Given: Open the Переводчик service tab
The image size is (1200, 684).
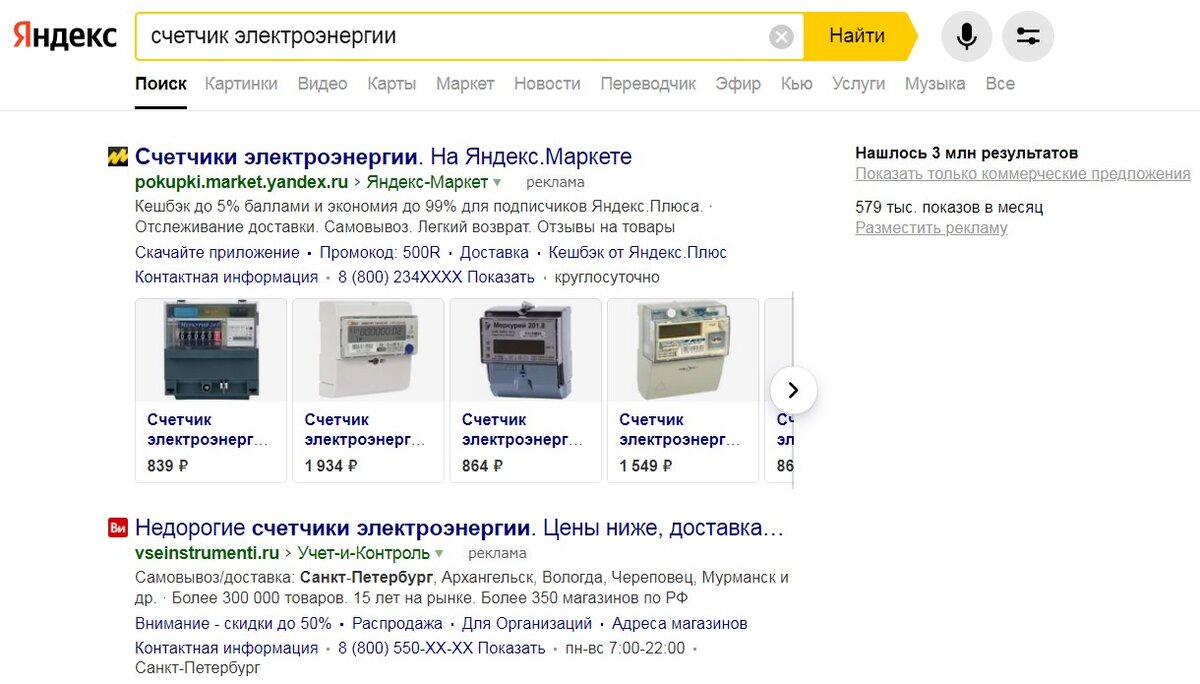Looking at the screenshot, I should click(x=648, y=84).
